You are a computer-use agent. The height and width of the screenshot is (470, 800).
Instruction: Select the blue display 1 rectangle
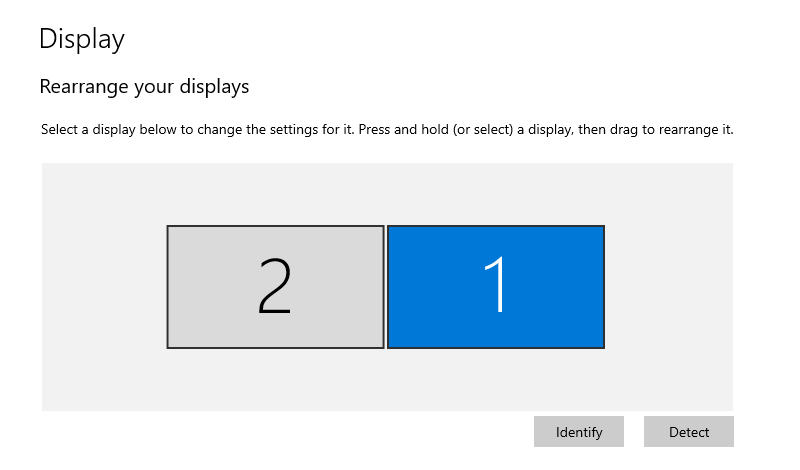496,287
